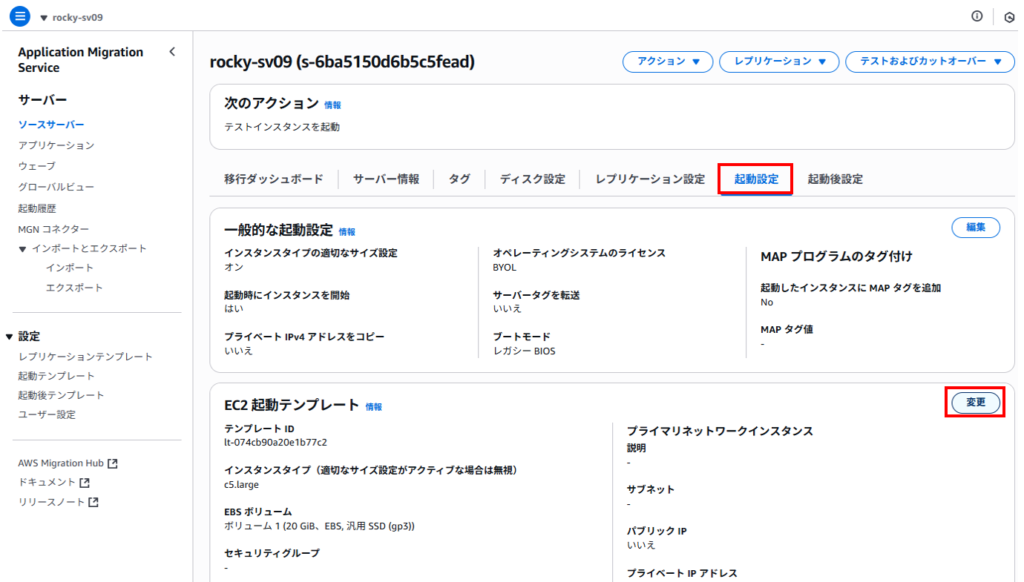Switch to the 移行ダッシュボード tab

click(274, 179)
